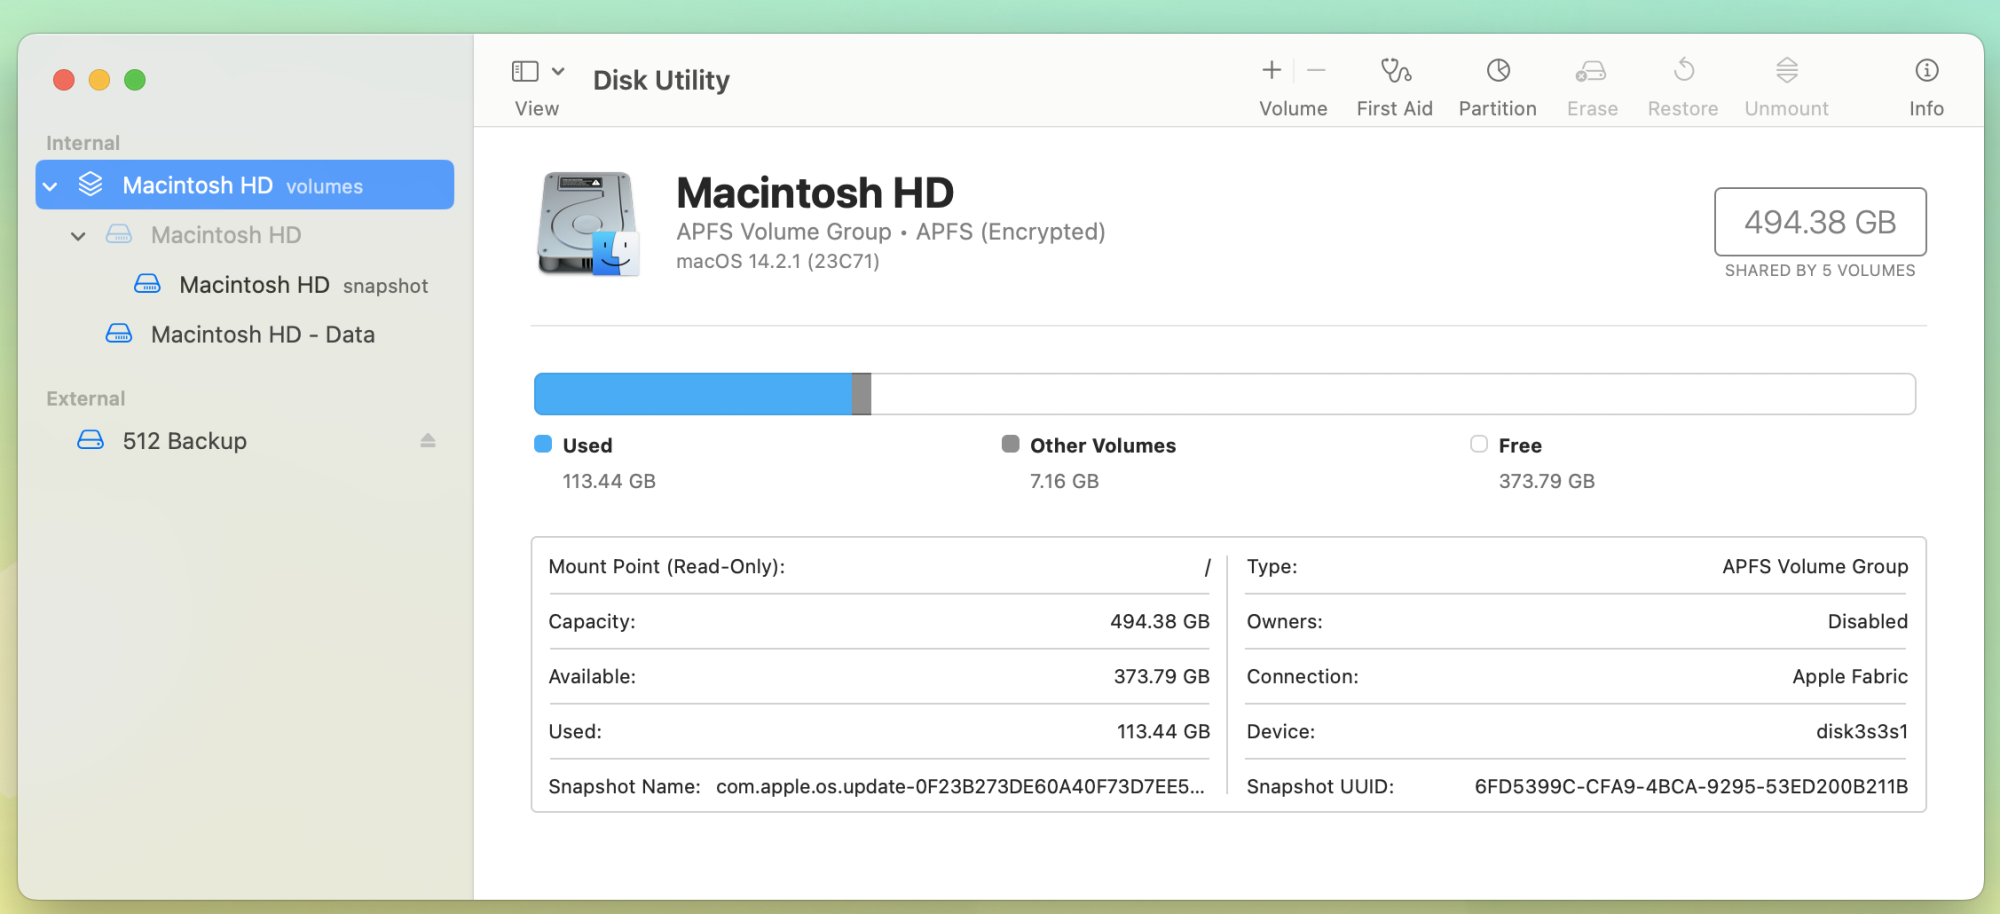Add a volume with the plus icon
Image resolution: width=2000 pixels, height=914 pixels.
(1271, 70)
